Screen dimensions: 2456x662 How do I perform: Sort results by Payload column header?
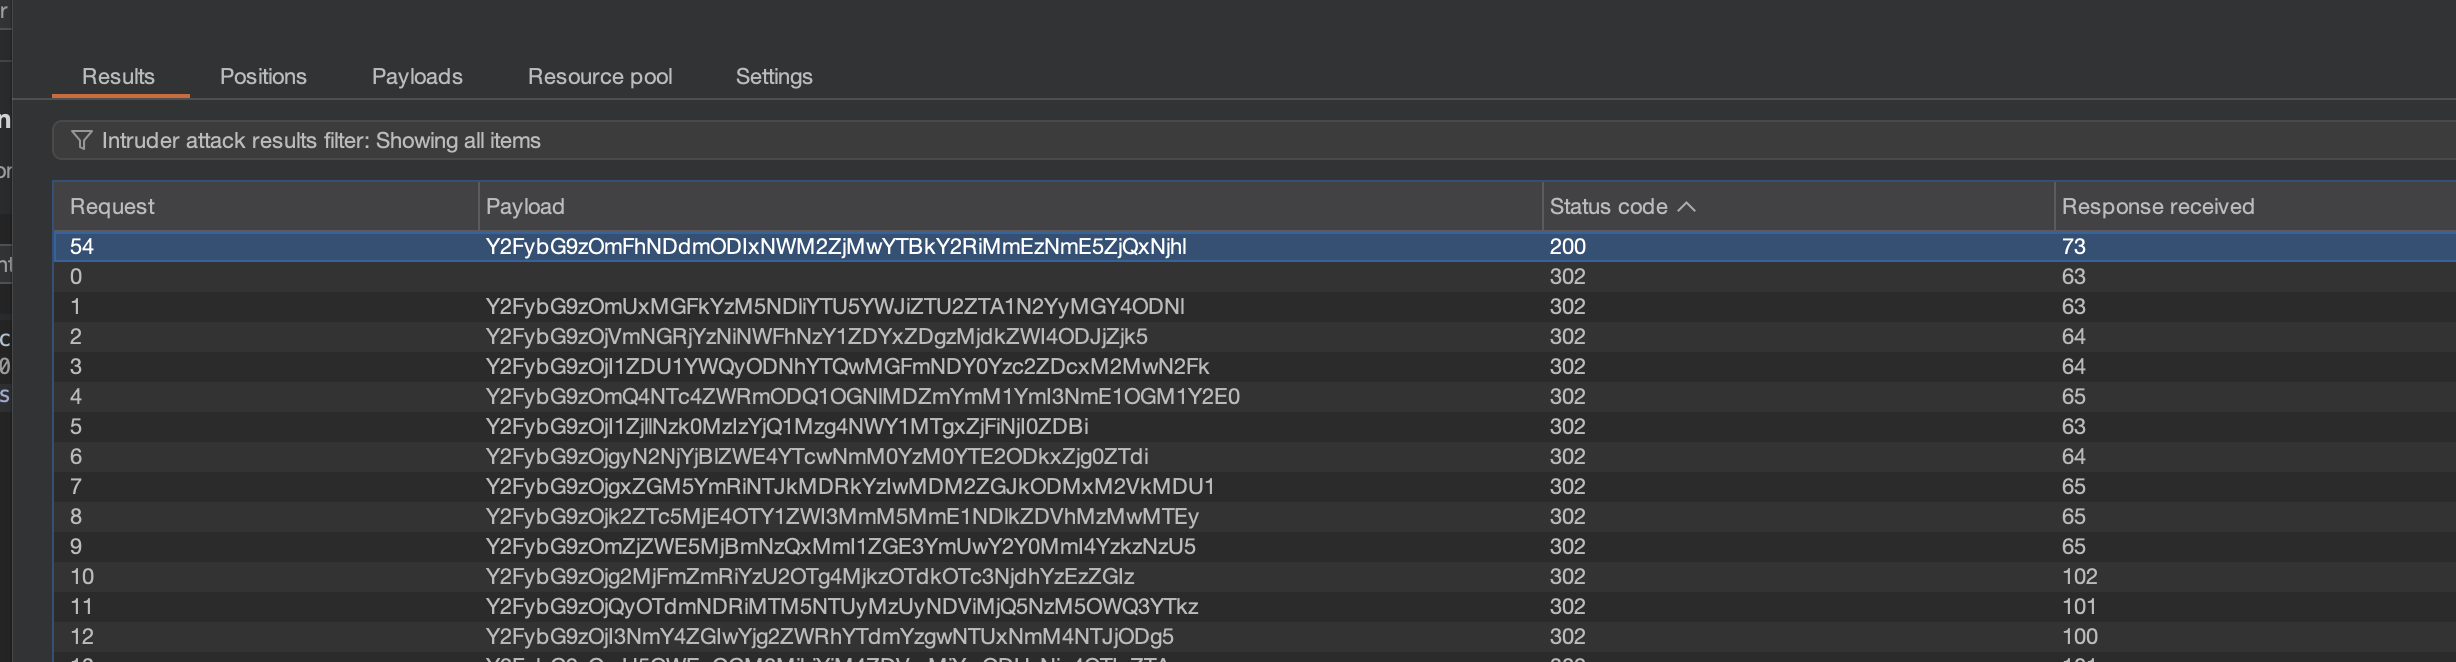[525, 207]
